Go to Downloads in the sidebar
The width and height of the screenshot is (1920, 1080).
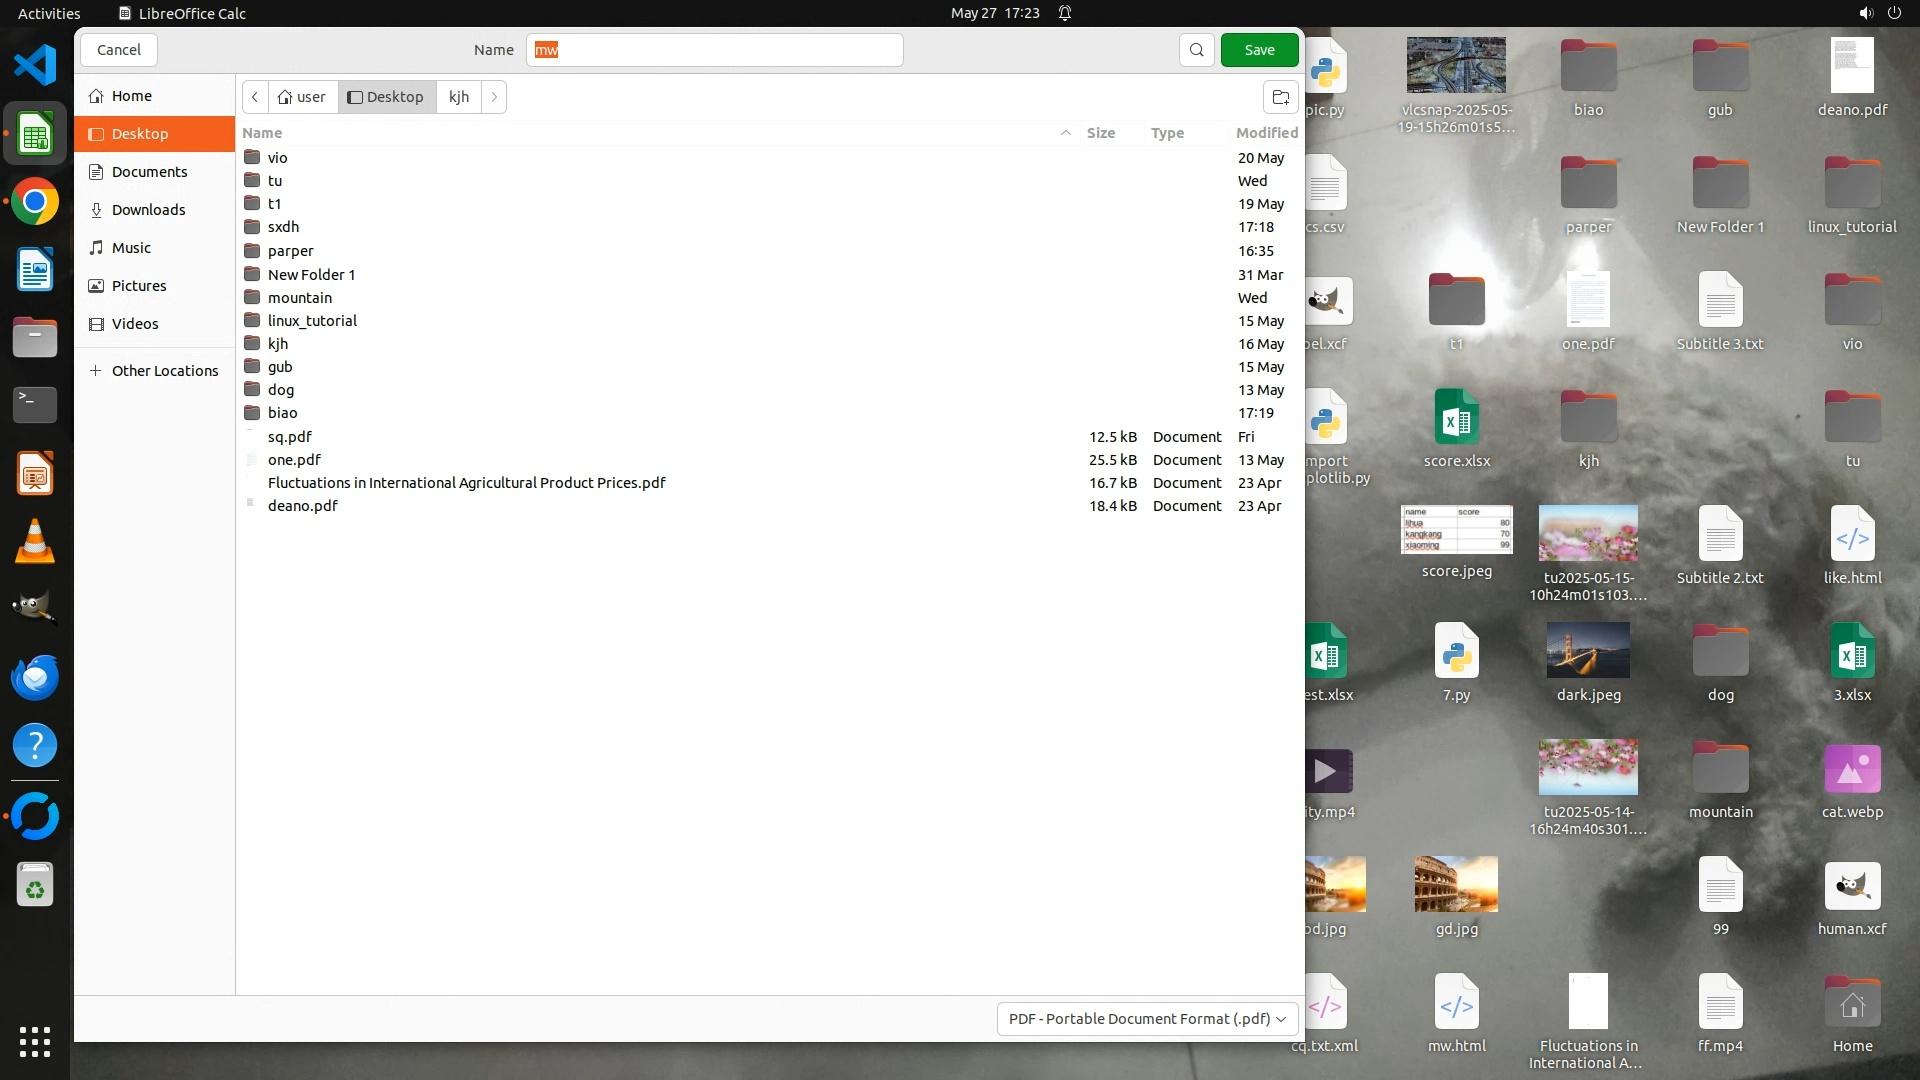click(148, 210)
